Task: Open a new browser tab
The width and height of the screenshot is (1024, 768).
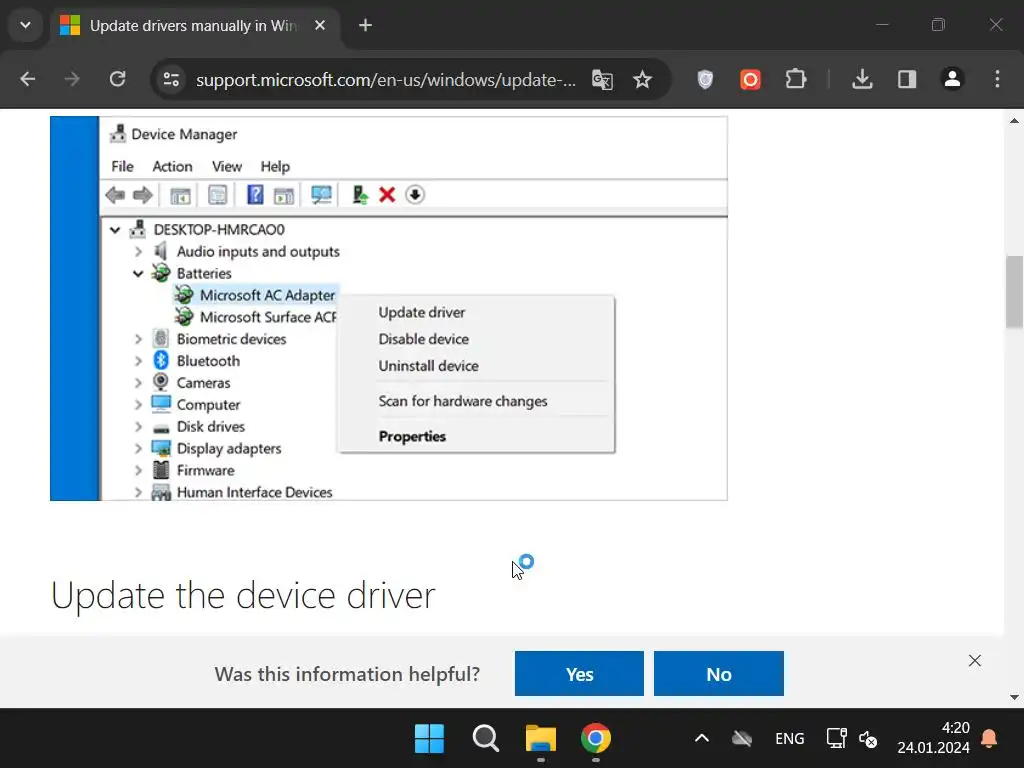Action: click(x=365, y=25)
